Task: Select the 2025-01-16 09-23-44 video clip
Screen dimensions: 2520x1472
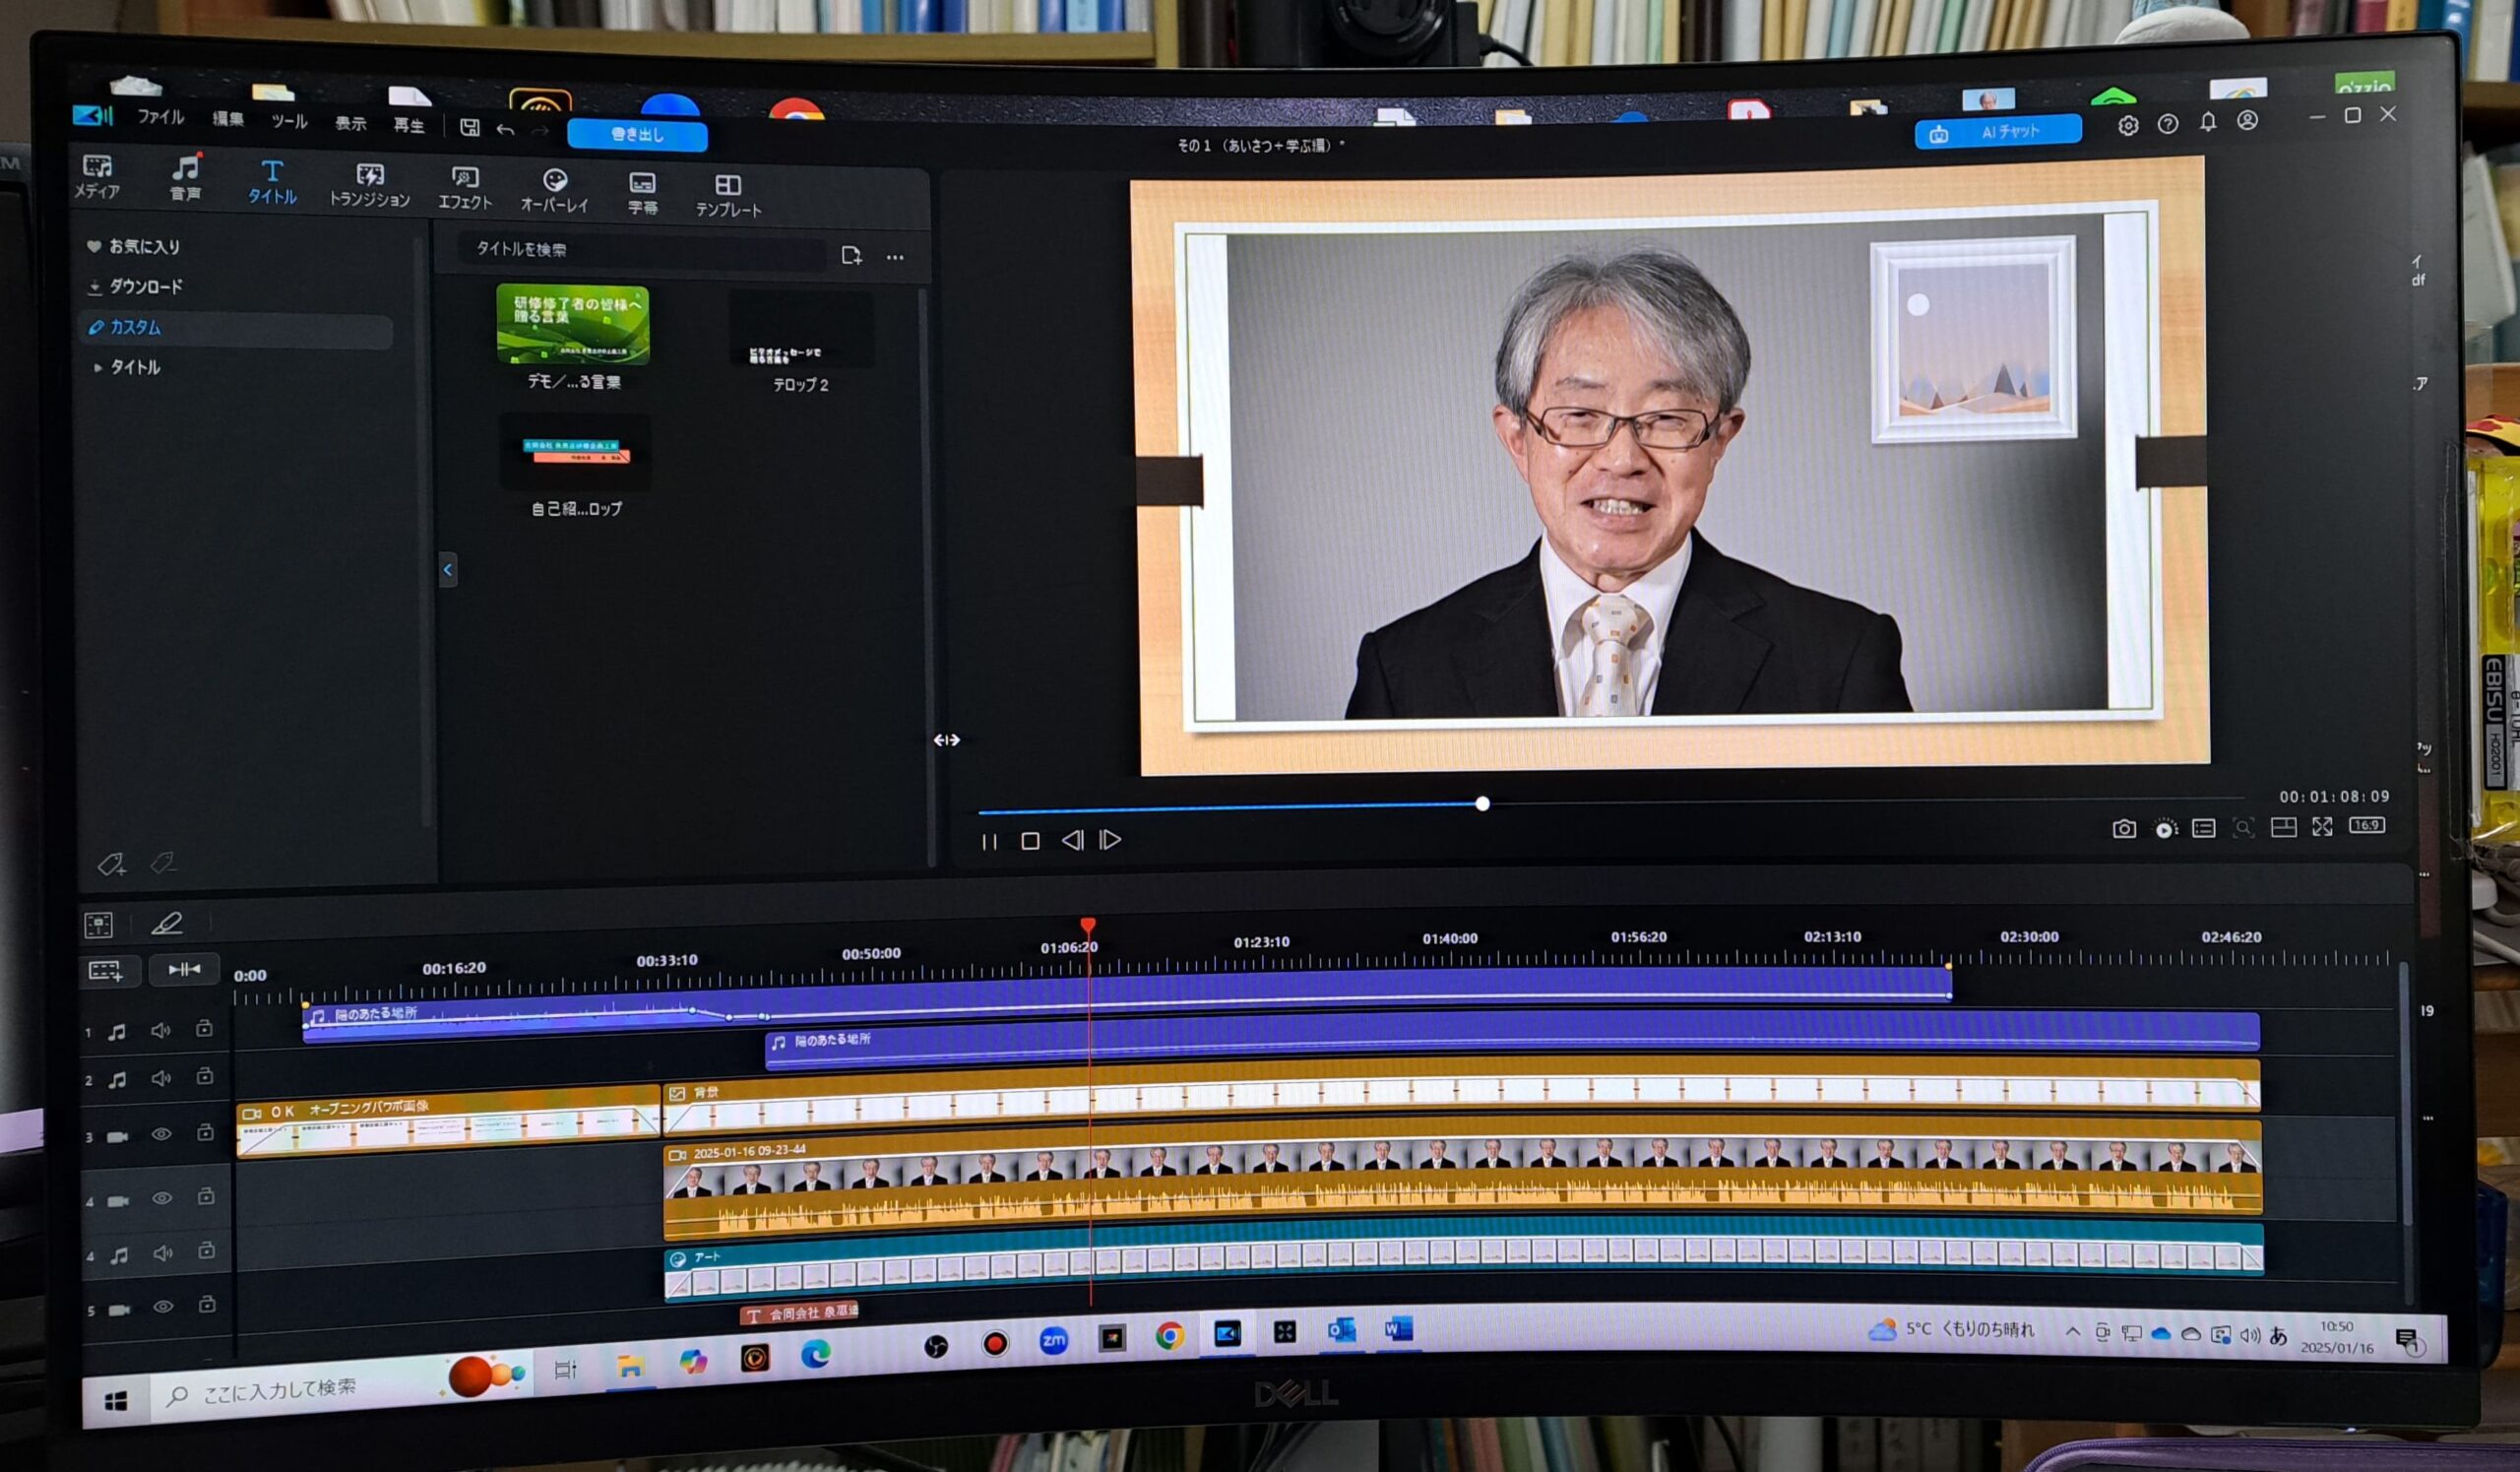Action: [1462, 1180]
